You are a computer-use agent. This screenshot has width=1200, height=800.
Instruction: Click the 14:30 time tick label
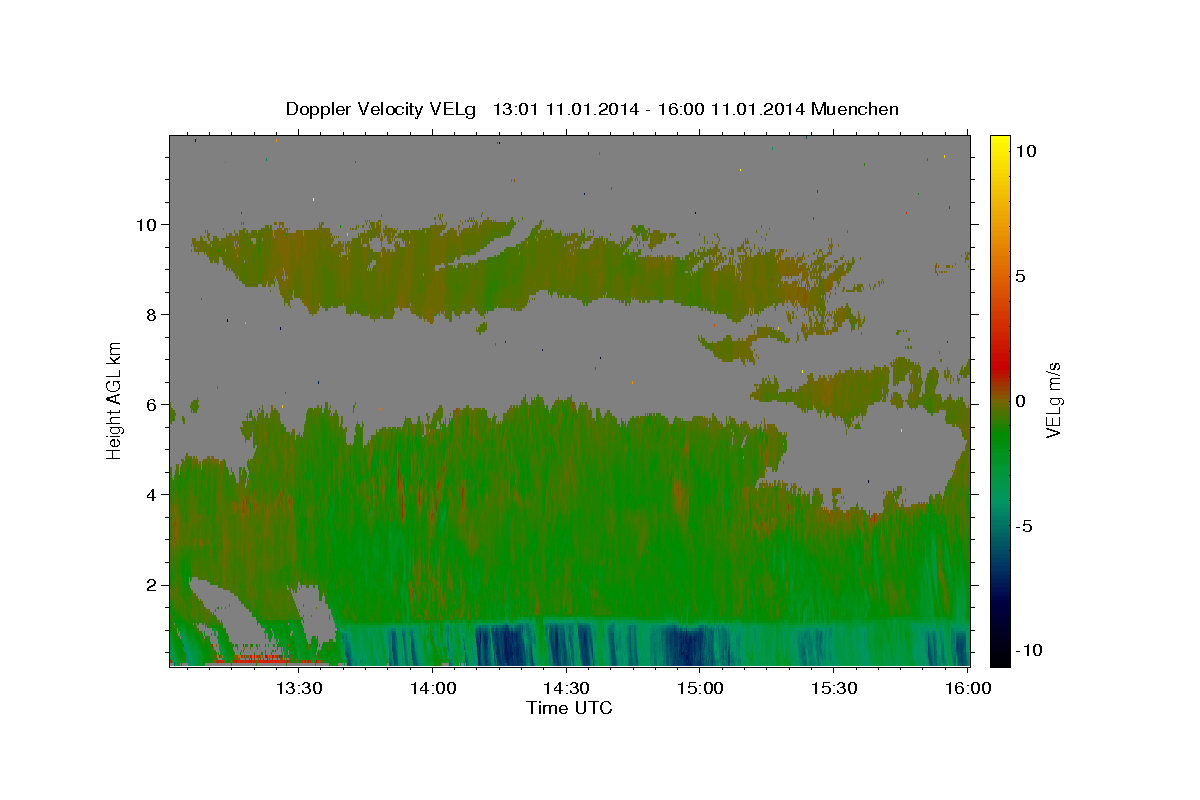567,688
